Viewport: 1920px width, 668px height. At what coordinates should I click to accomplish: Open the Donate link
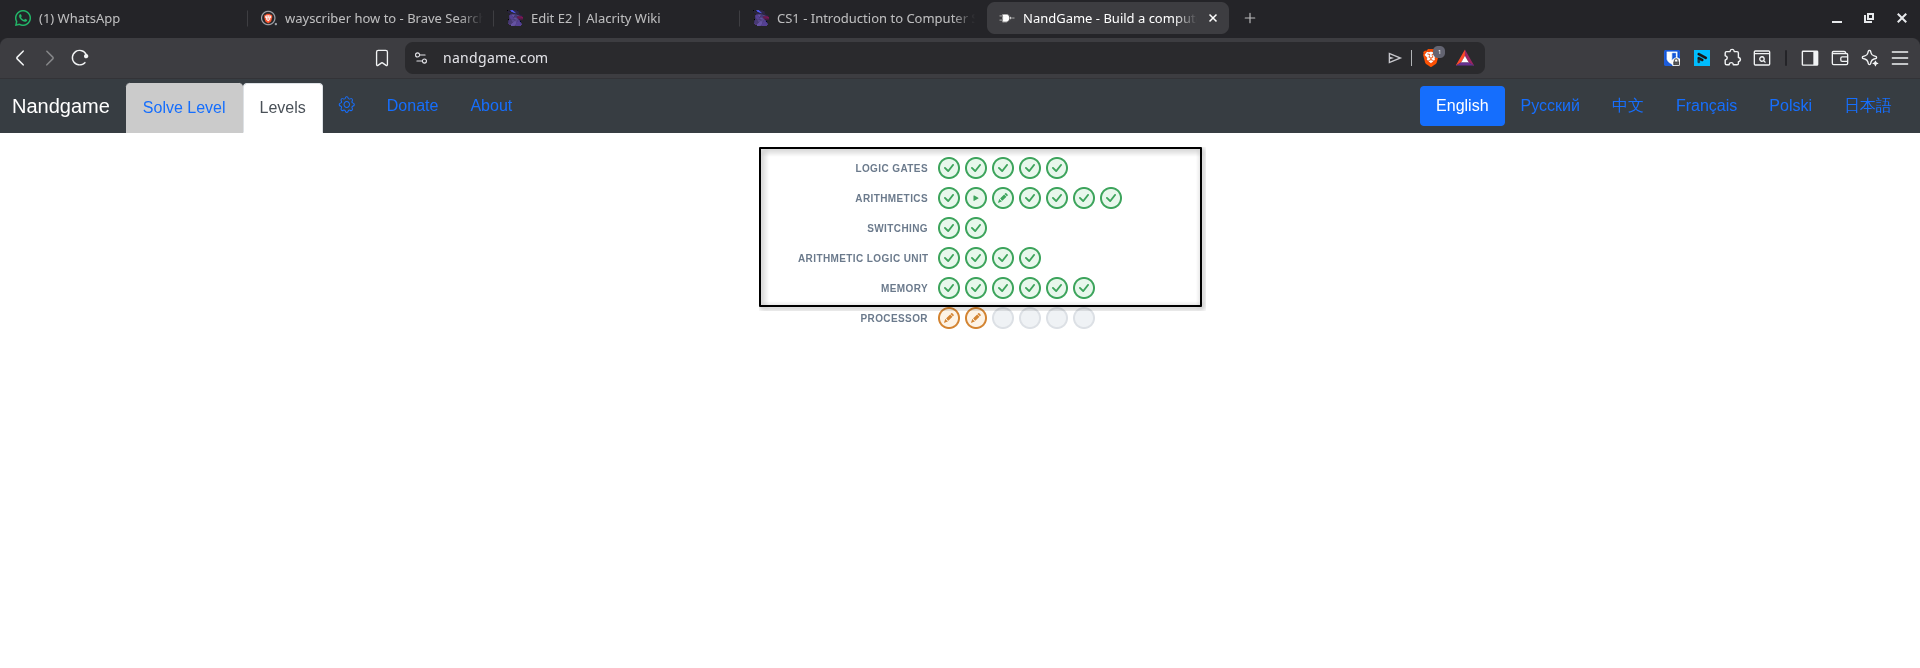[x=412, y=105]
